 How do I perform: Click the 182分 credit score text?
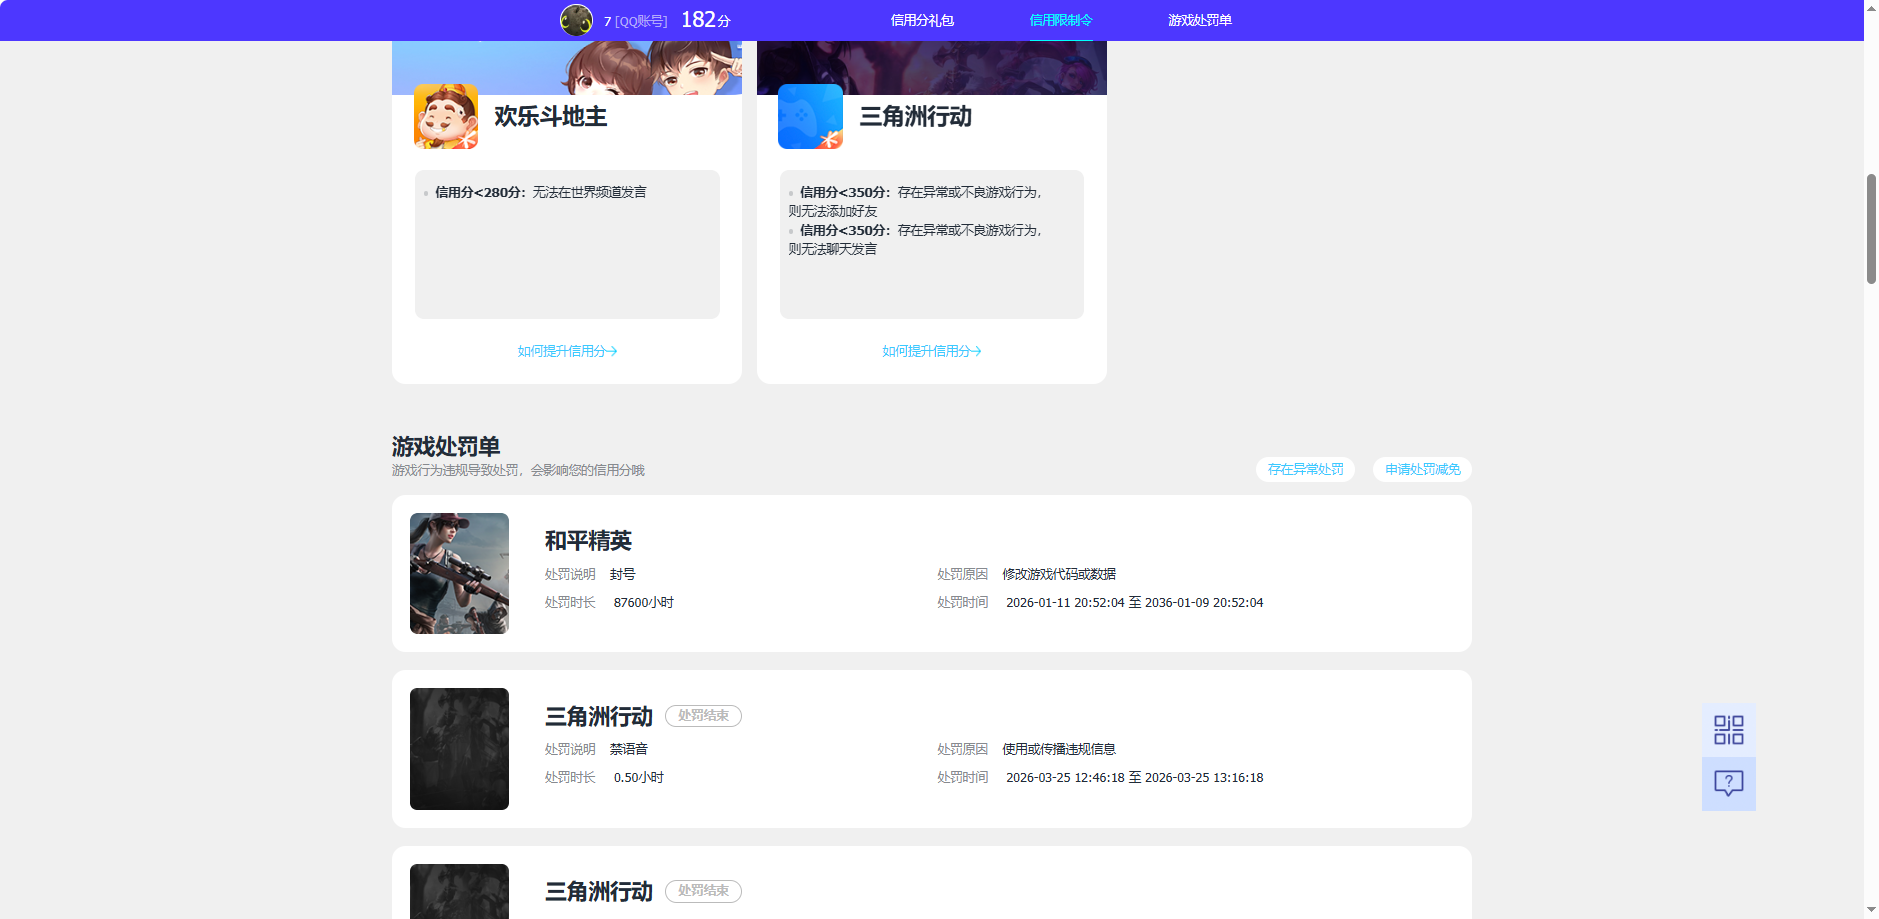tap(706, 20)
